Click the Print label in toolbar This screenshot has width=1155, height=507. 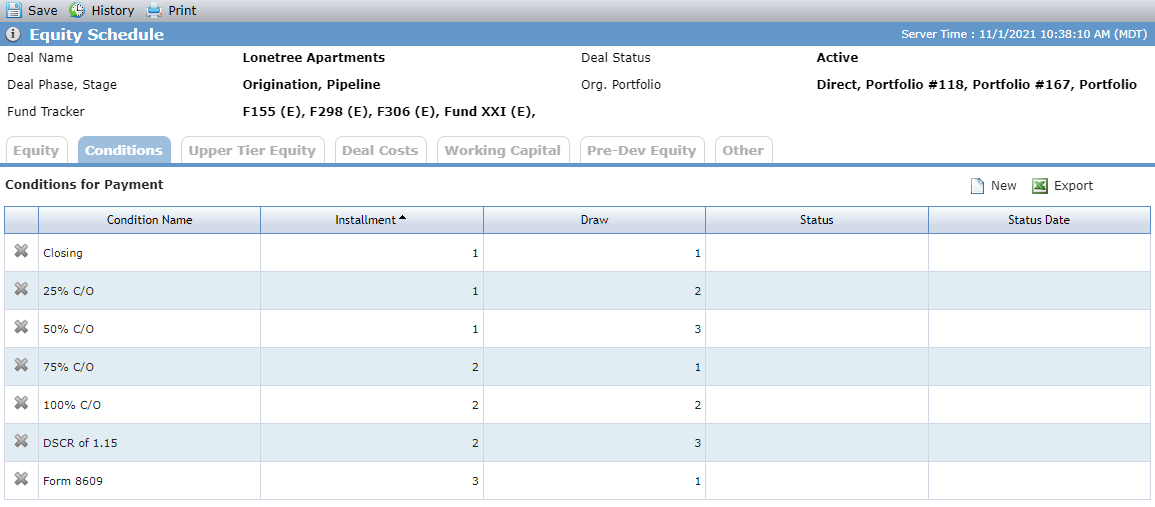(x=183, y=11)
